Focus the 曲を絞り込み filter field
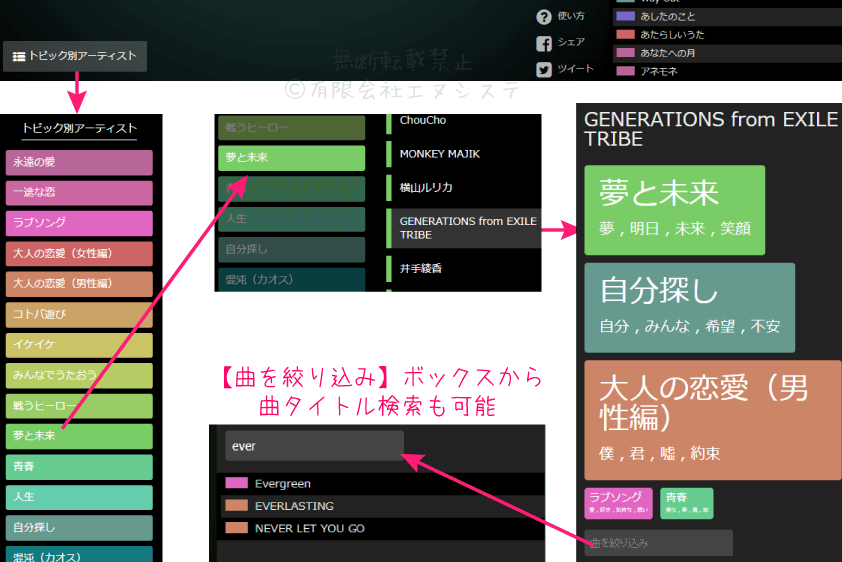Viewport: 842px width, 562px height. 658,543
